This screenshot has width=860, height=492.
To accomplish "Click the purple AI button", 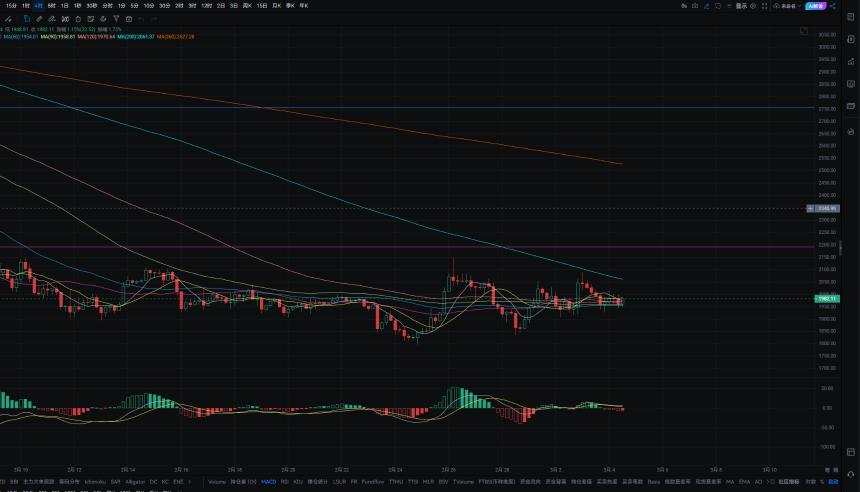I will (x=816, y=6).
